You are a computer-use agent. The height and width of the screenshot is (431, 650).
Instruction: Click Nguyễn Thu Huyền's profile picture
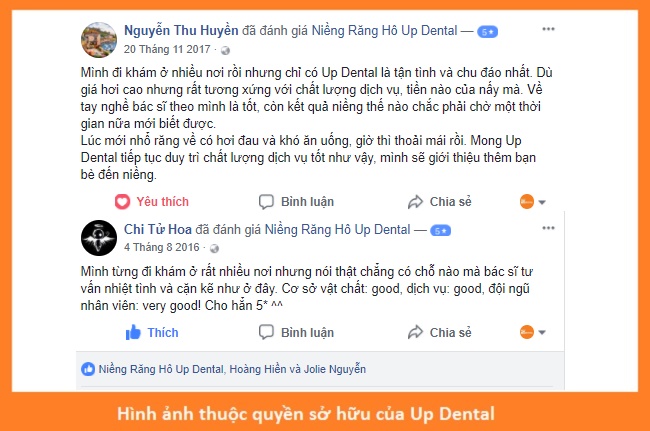tap(99, 40)
